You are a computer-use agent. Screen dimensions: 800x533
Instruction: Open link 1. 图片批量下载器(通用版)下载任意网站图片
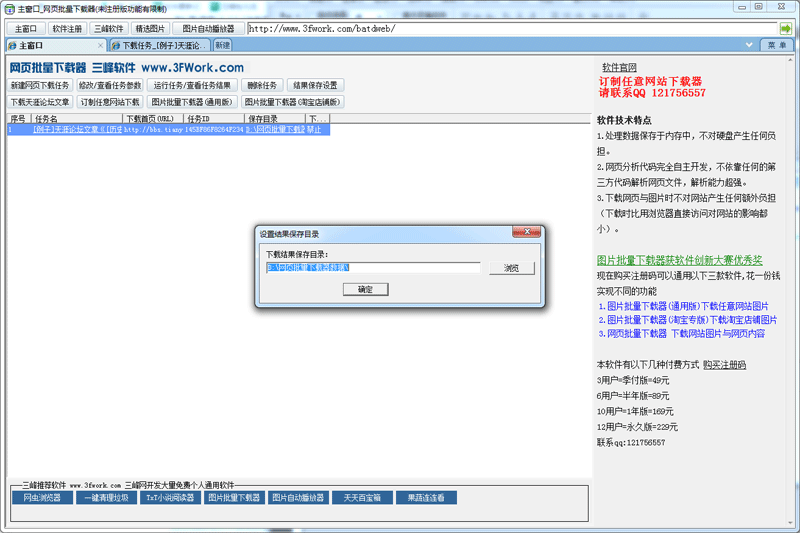pyautogui.click(x=684, y=306)
